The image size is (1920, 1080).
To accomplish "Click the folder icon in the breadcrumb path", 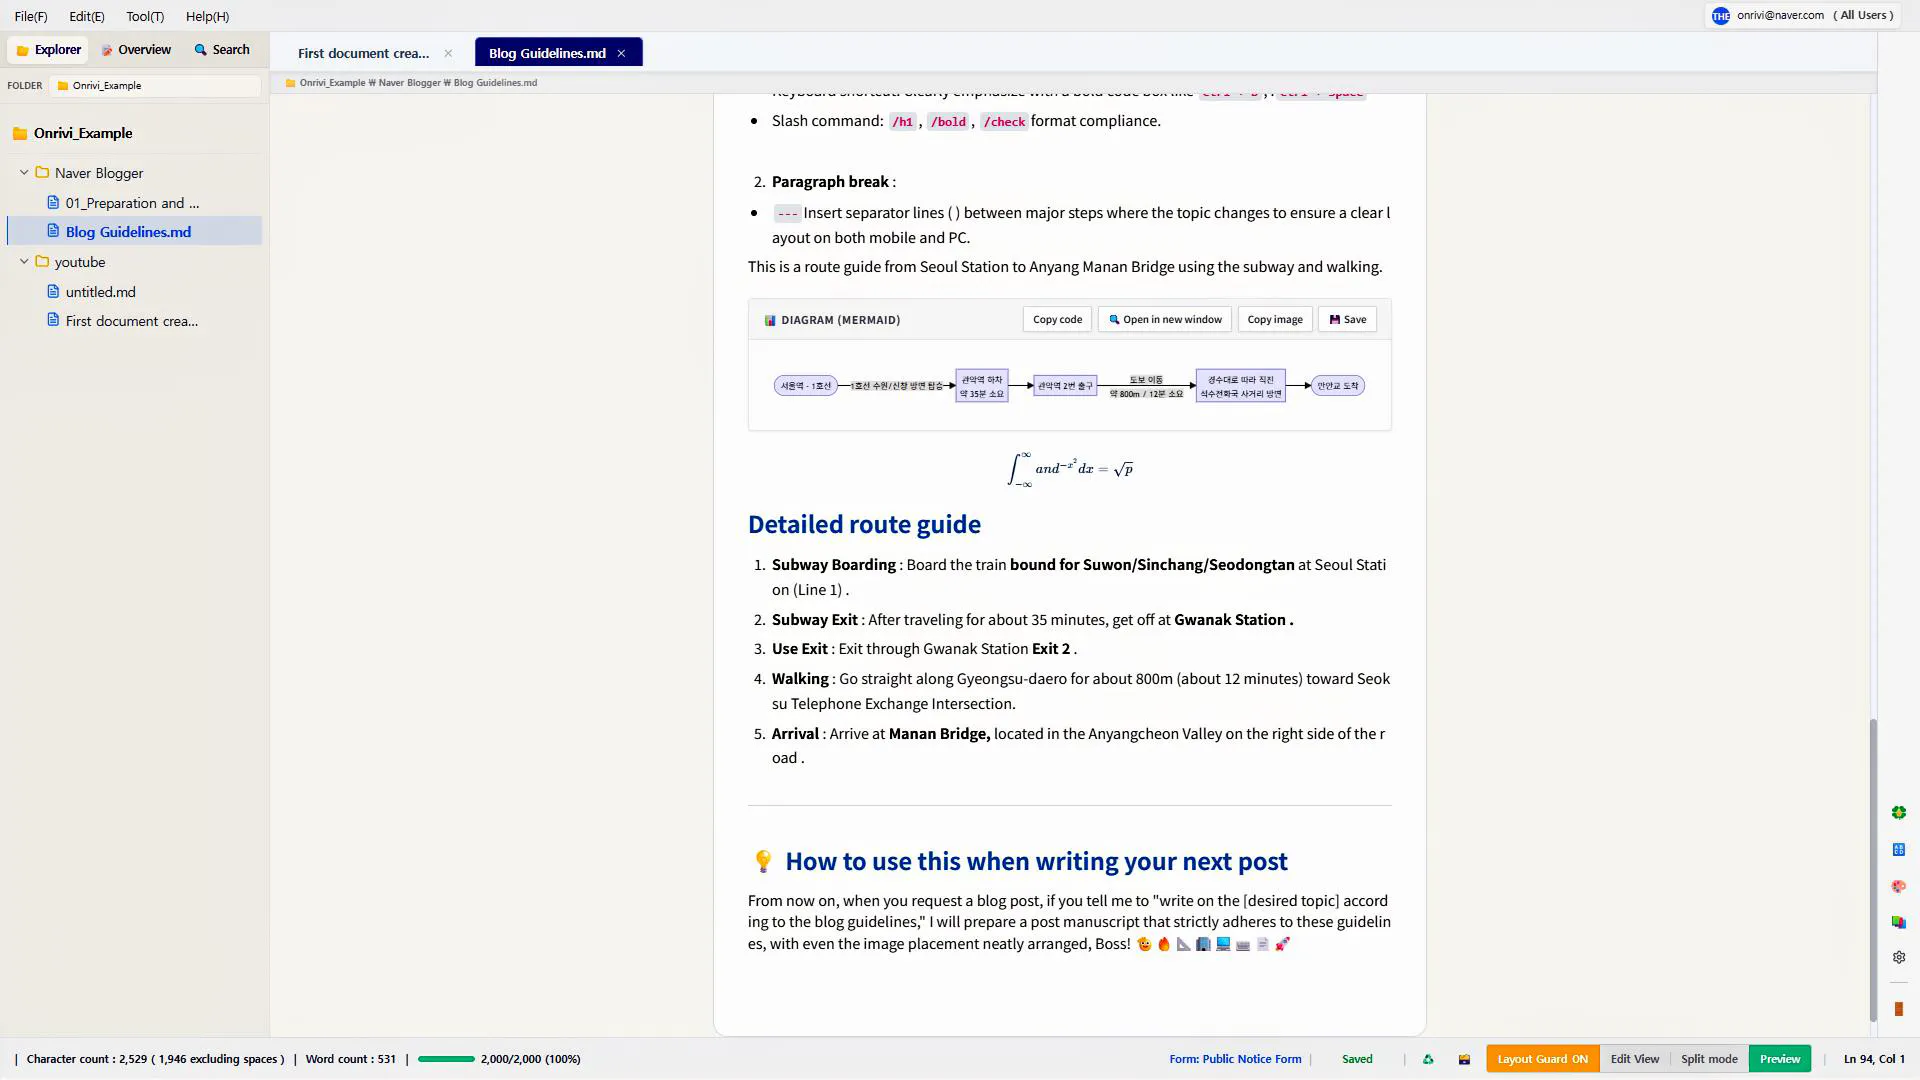I will point(290,83).
